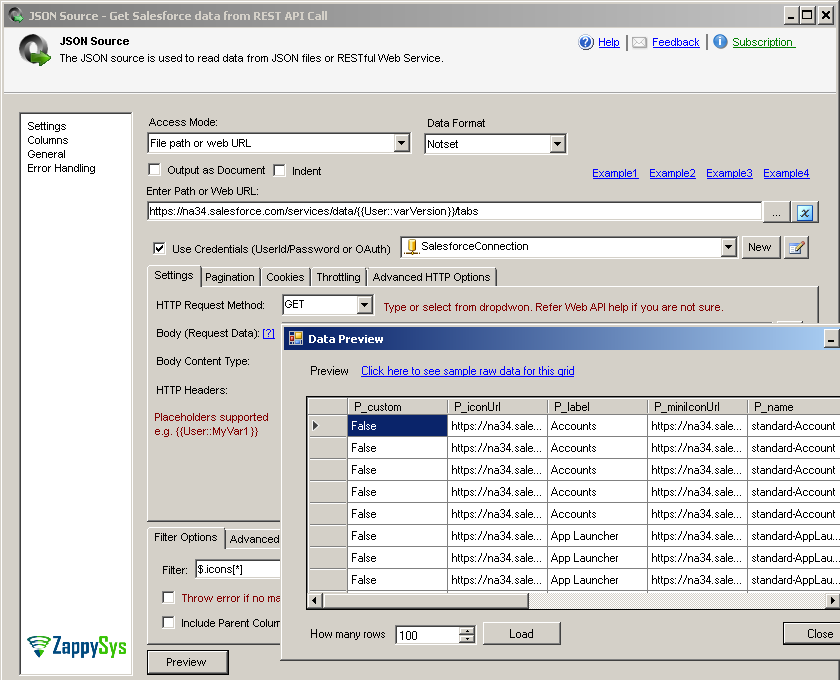
Task: Switch to the Pagination tab
Action: click(x=230, y=277)
